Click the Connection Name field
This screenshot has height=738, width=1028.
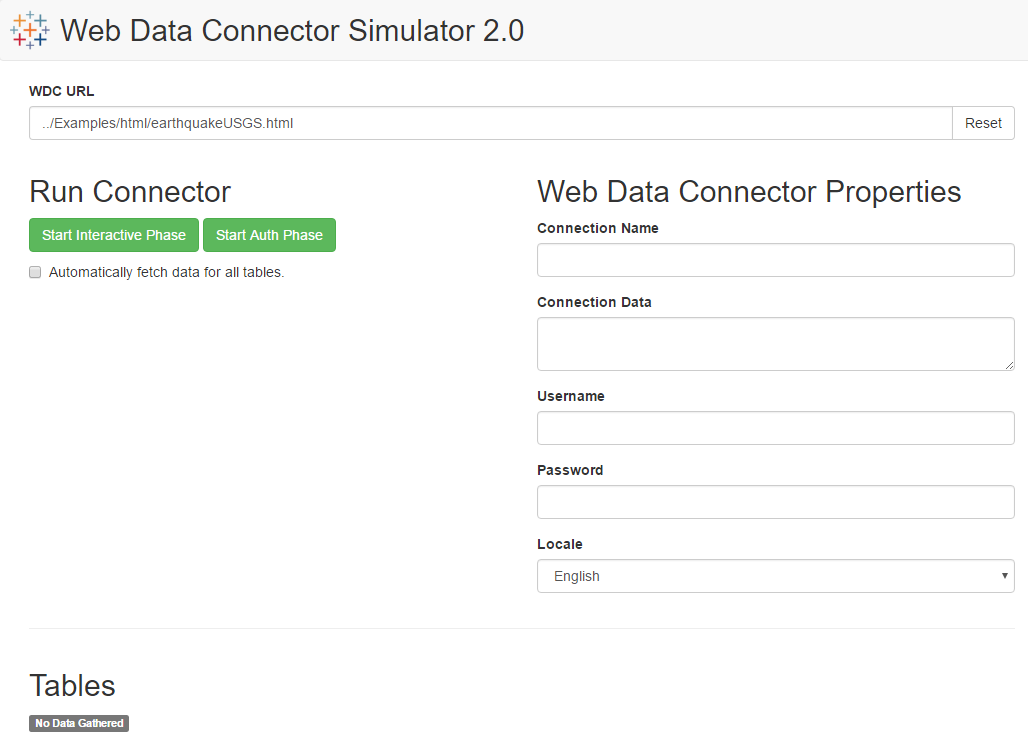tap(776, 260)
